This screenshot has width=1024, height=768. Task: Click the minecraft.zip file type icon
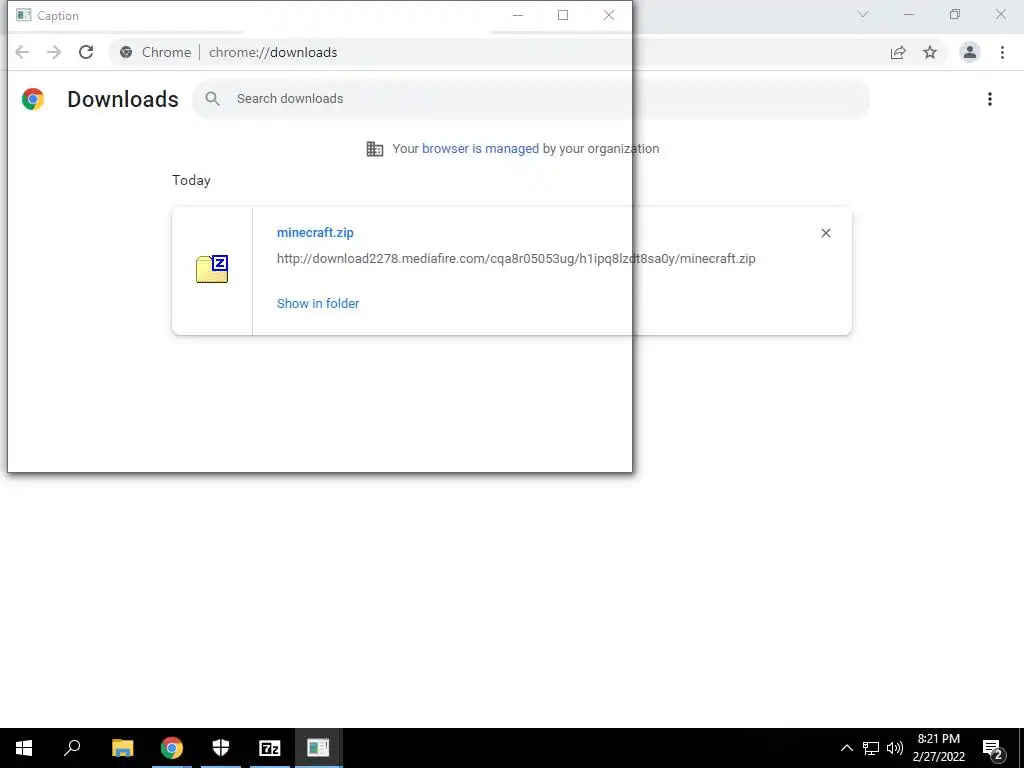(212, 269)
